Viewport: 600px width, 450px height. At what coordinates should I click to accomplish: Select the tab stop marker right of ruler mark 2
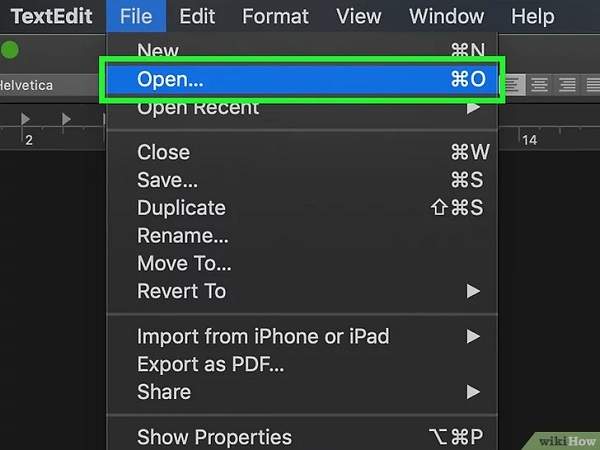point(66,119)
